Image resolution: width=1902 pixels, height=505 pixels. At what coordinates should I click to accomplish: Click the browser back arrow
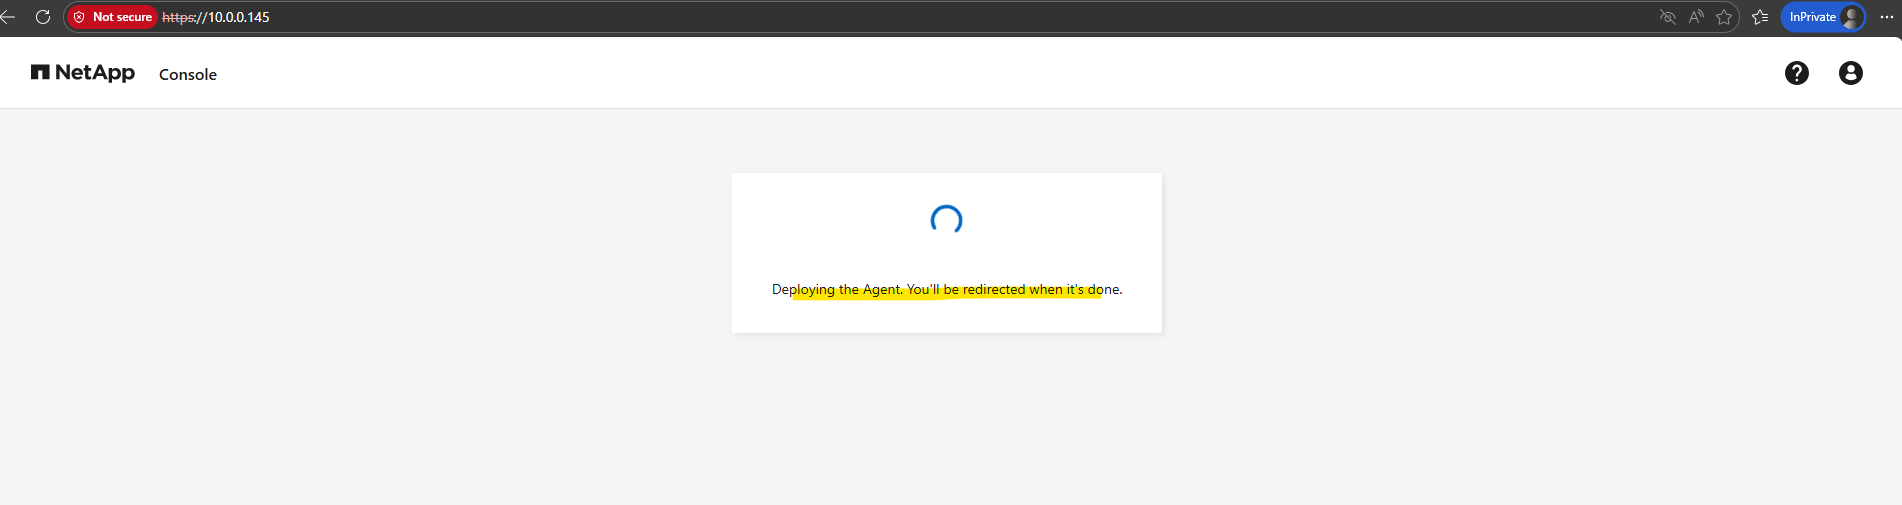[8, 17]
